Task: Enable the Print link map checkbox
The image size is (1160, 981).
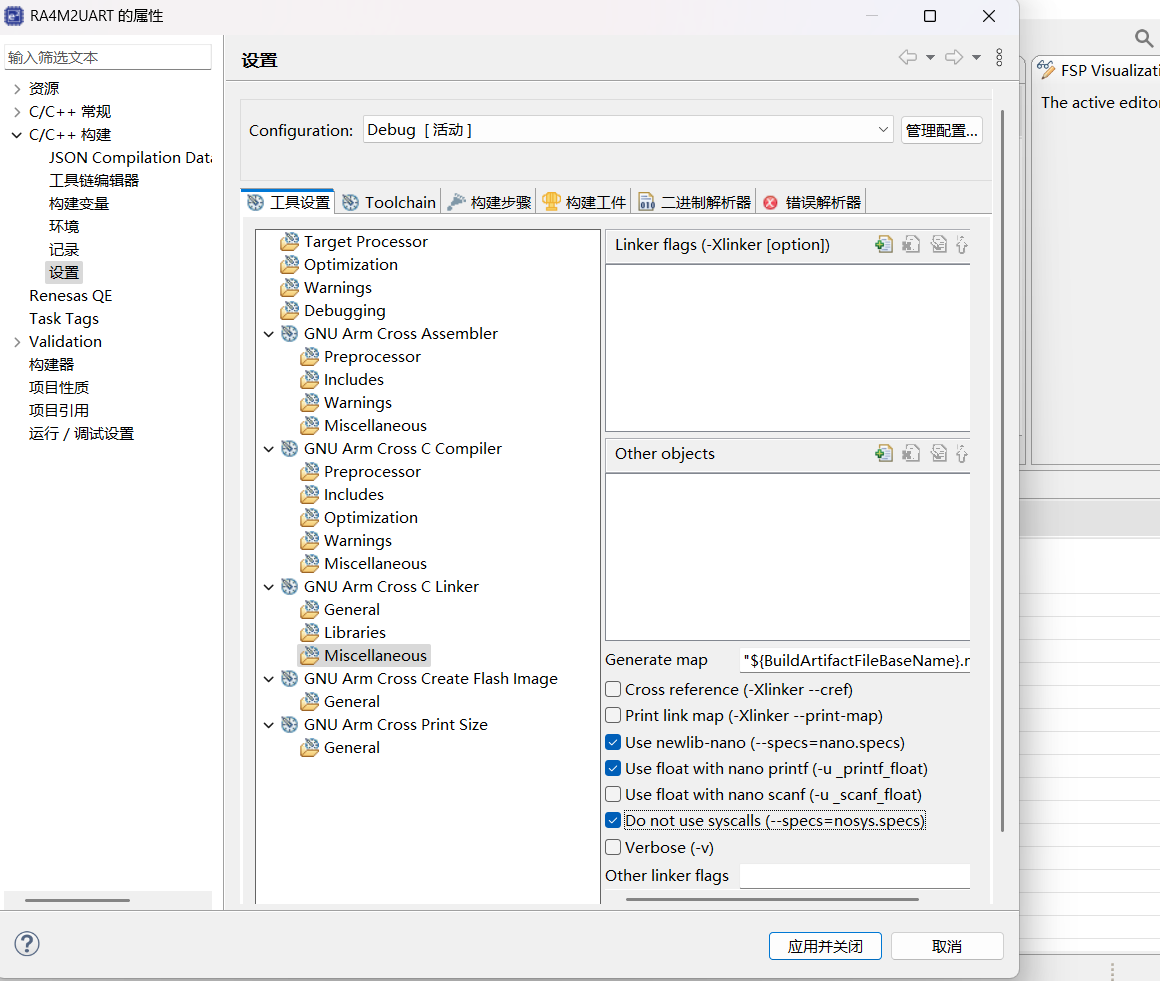Action: [x=613, y=715]
